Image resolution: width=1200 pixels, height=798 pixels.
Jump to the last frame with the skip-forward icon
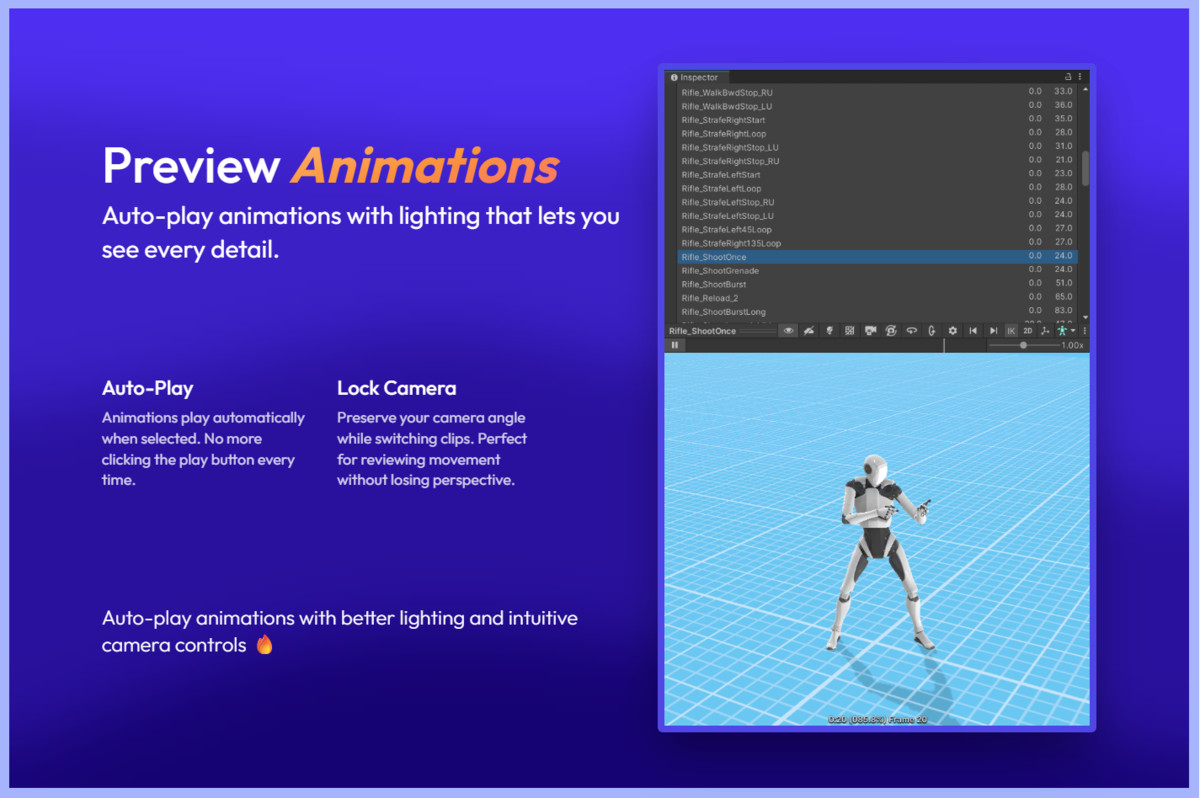[994, 331]
